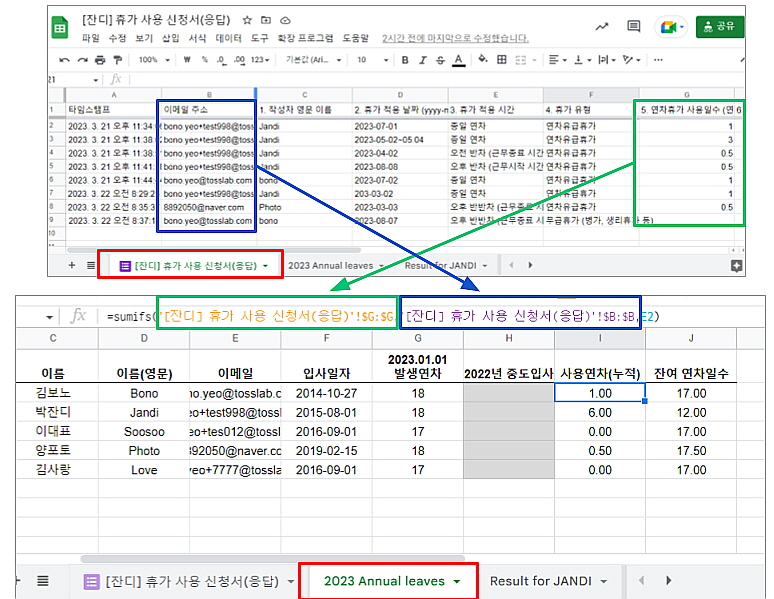Star this spreadsheet next to the title

[247, 20]
